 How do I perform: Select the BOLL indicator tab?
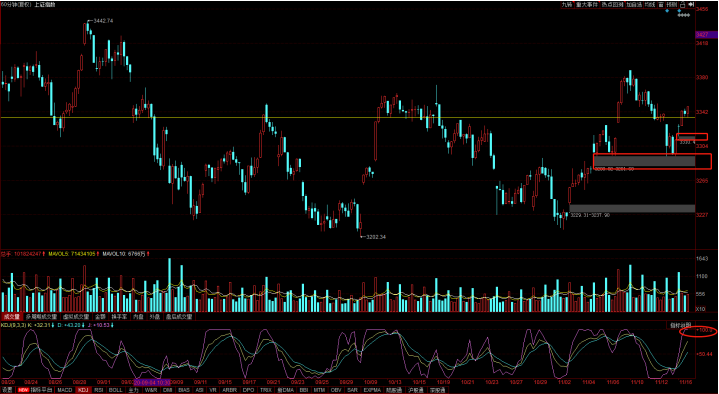116,390
